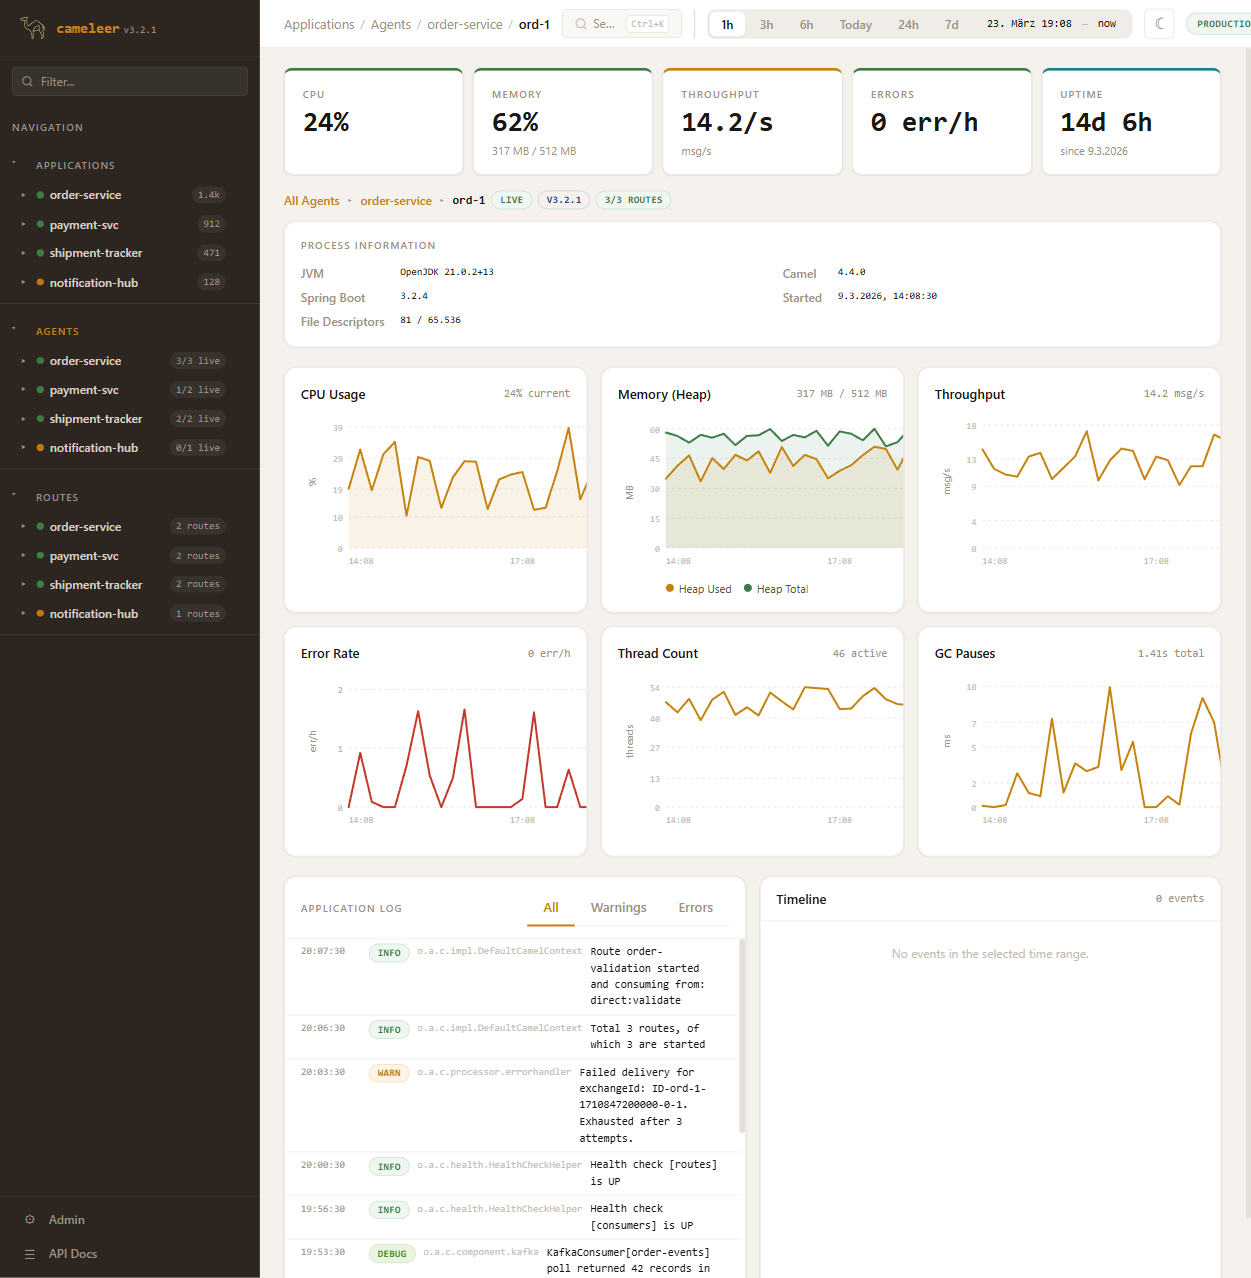This screenshot has height=1278, width=1251.
Task: Collapse the Routes navigation section
Action: click(14, 496)
